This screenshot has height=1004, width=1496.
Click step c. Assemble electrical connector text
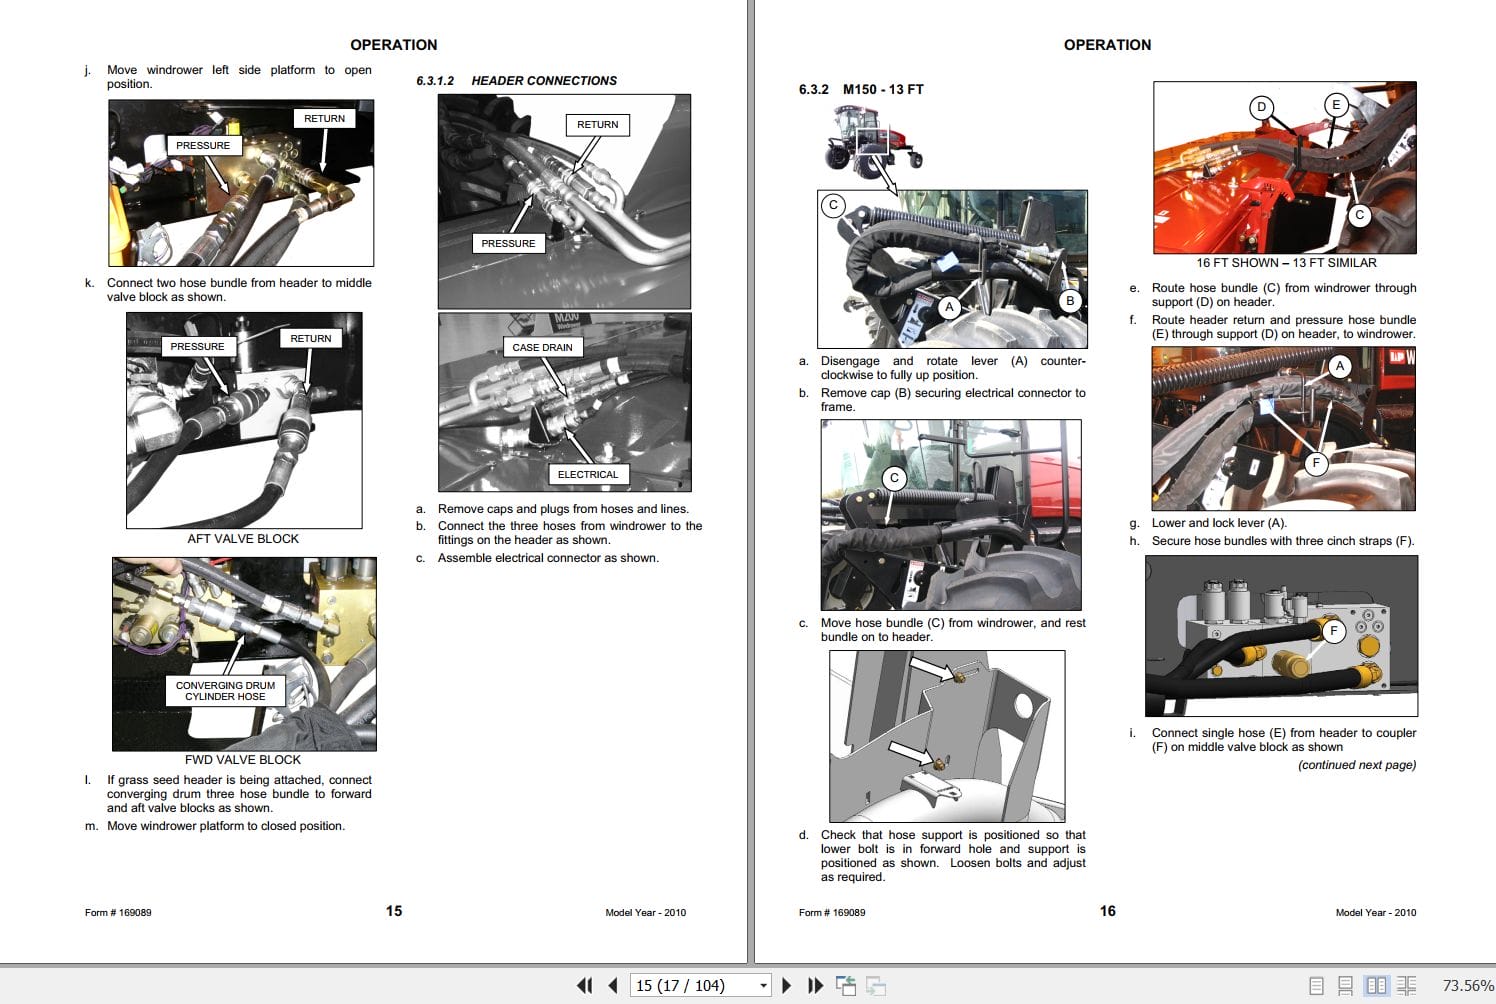pos(538,558)
